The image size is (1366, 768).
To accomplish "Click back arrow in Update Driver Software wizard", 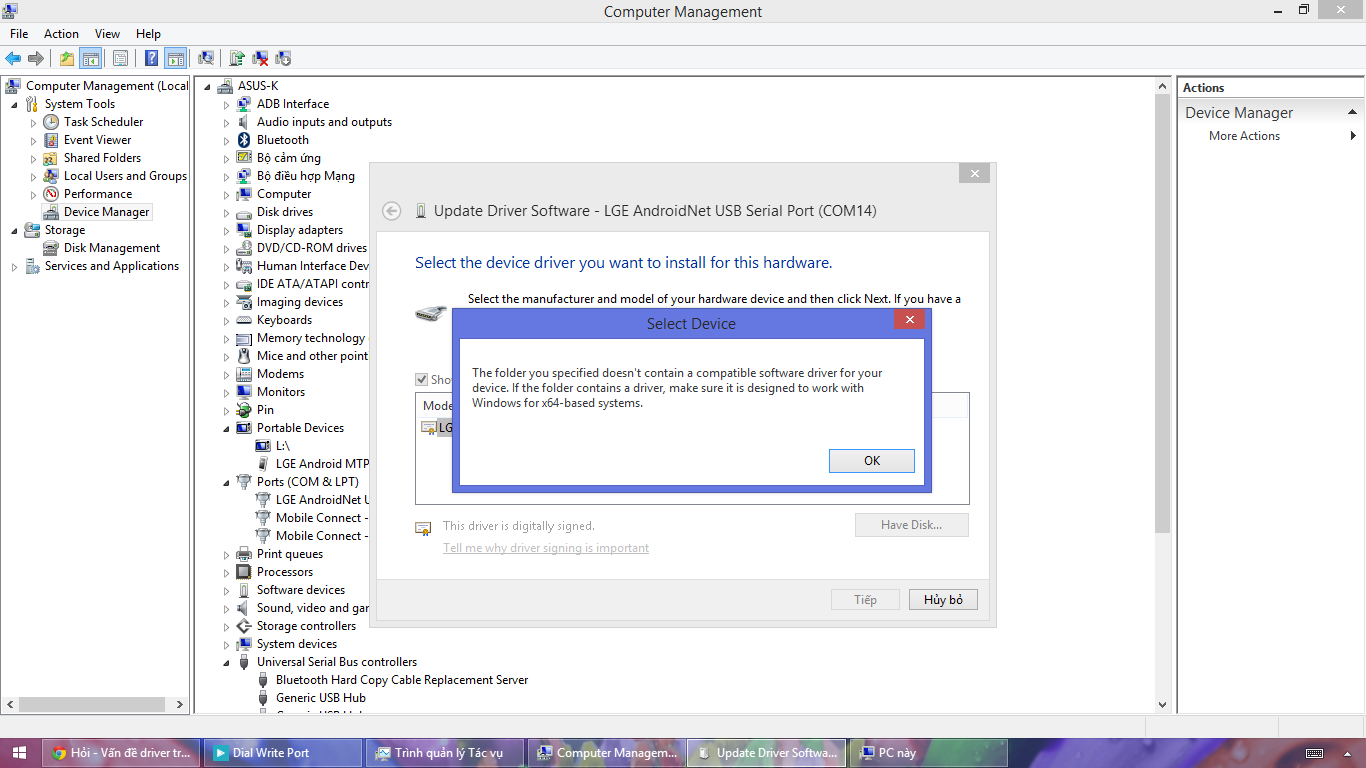I will pyautogui.click(x=392, y=211).
